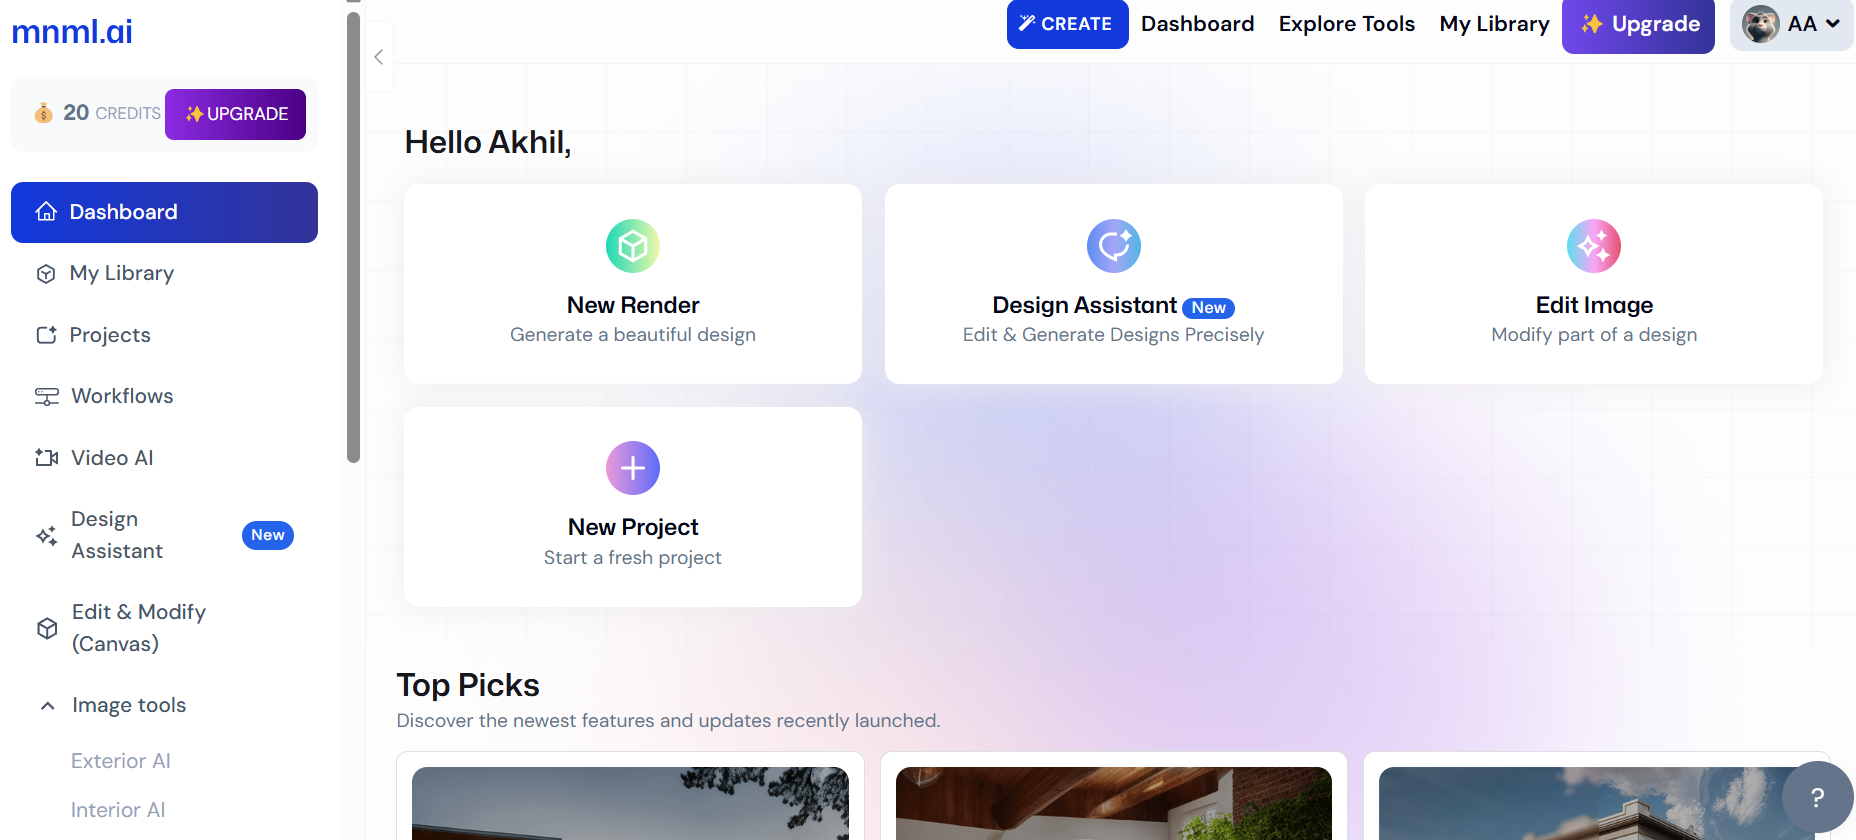The image size is (1856, 840).
Task: Click the user avatar picture
Action: click(1760, 24)
